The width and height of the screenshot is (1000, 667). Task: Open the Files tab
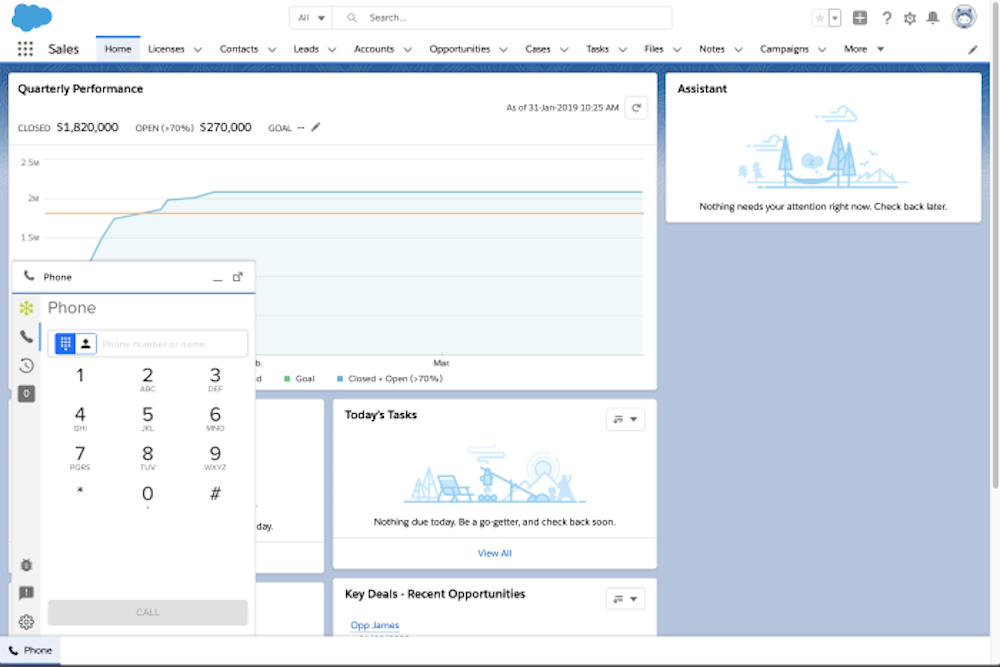click(x=653, y=49)
